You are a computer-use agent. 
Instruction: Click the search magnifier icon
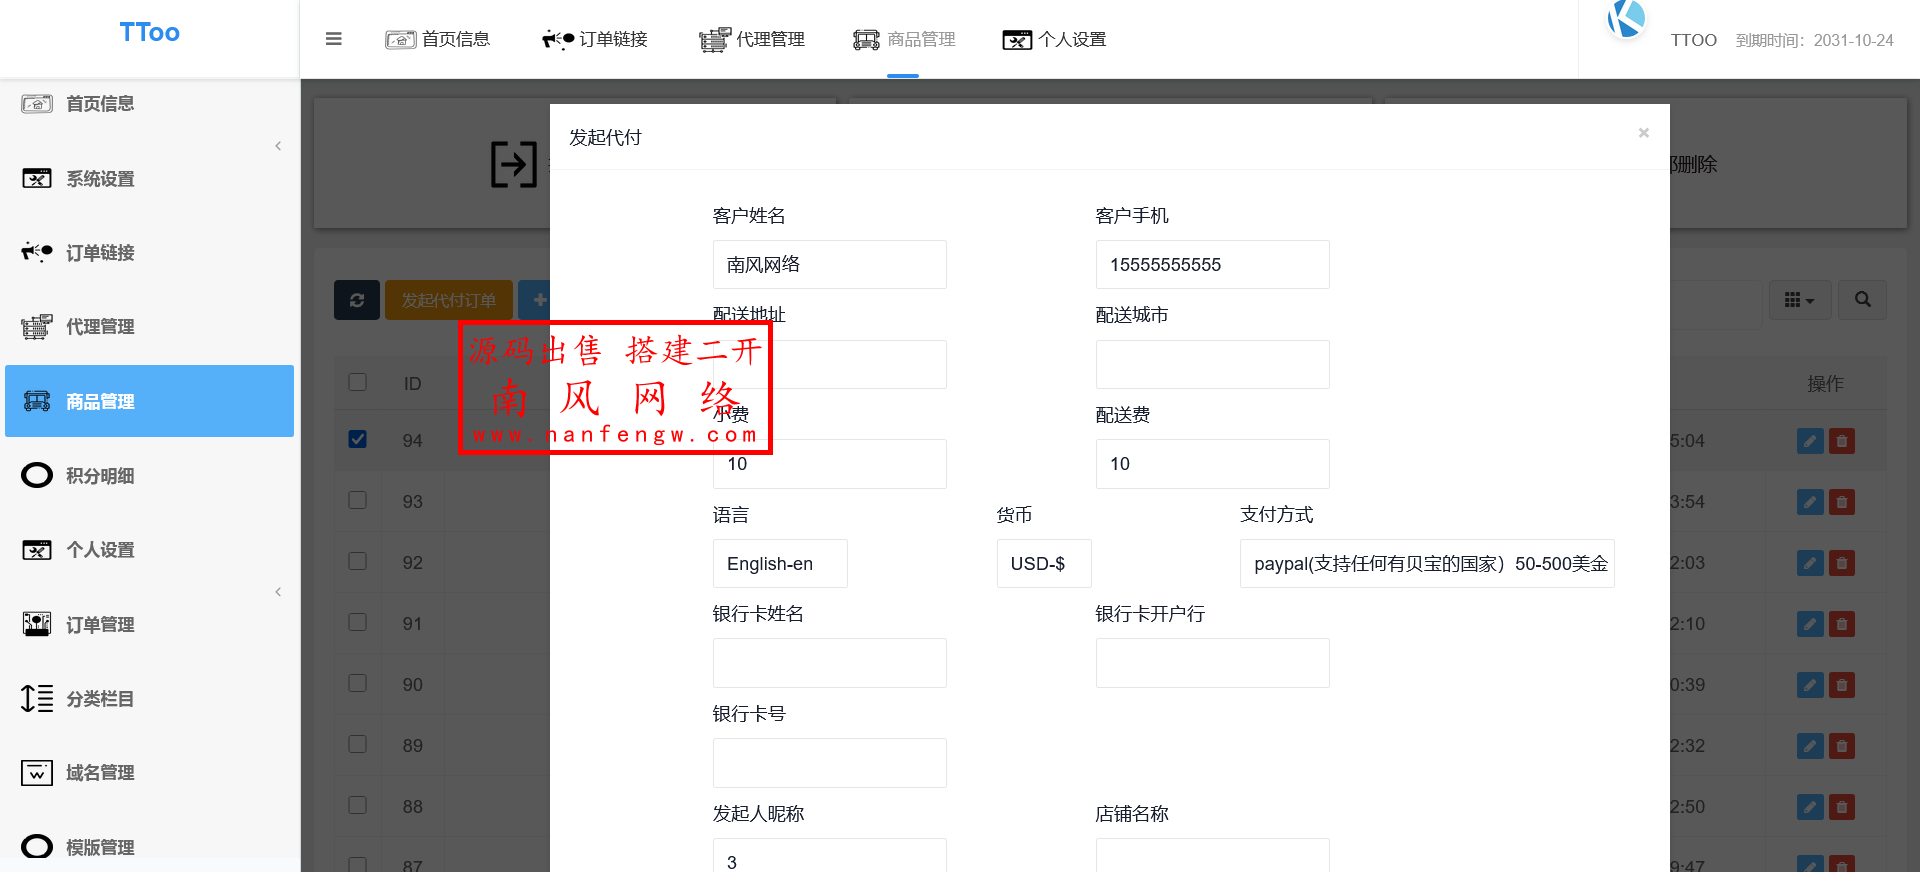pos(1862,300)
